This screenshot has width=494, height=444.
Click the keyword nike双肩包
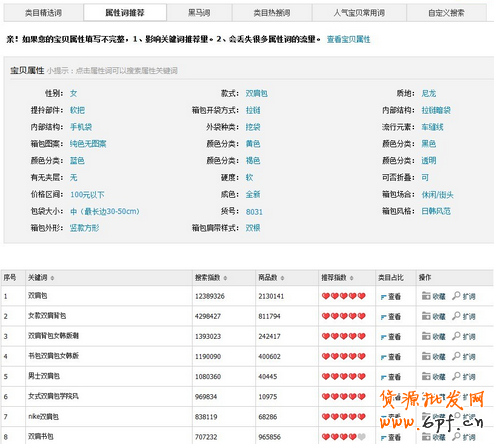[x=43, y=417]
